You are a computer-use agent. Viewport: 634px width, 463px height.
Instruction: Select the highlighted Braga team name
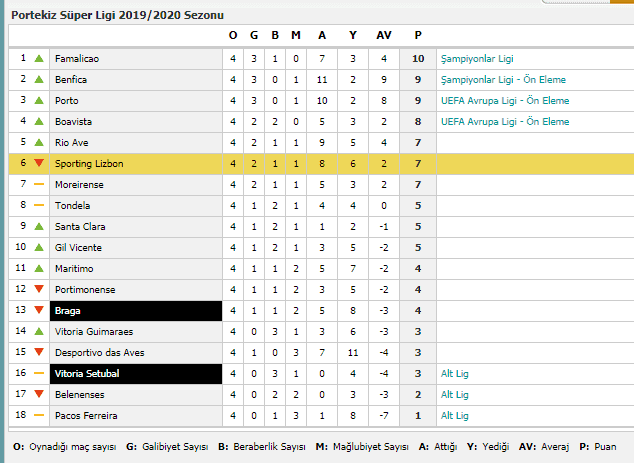[x=68, y=311]
